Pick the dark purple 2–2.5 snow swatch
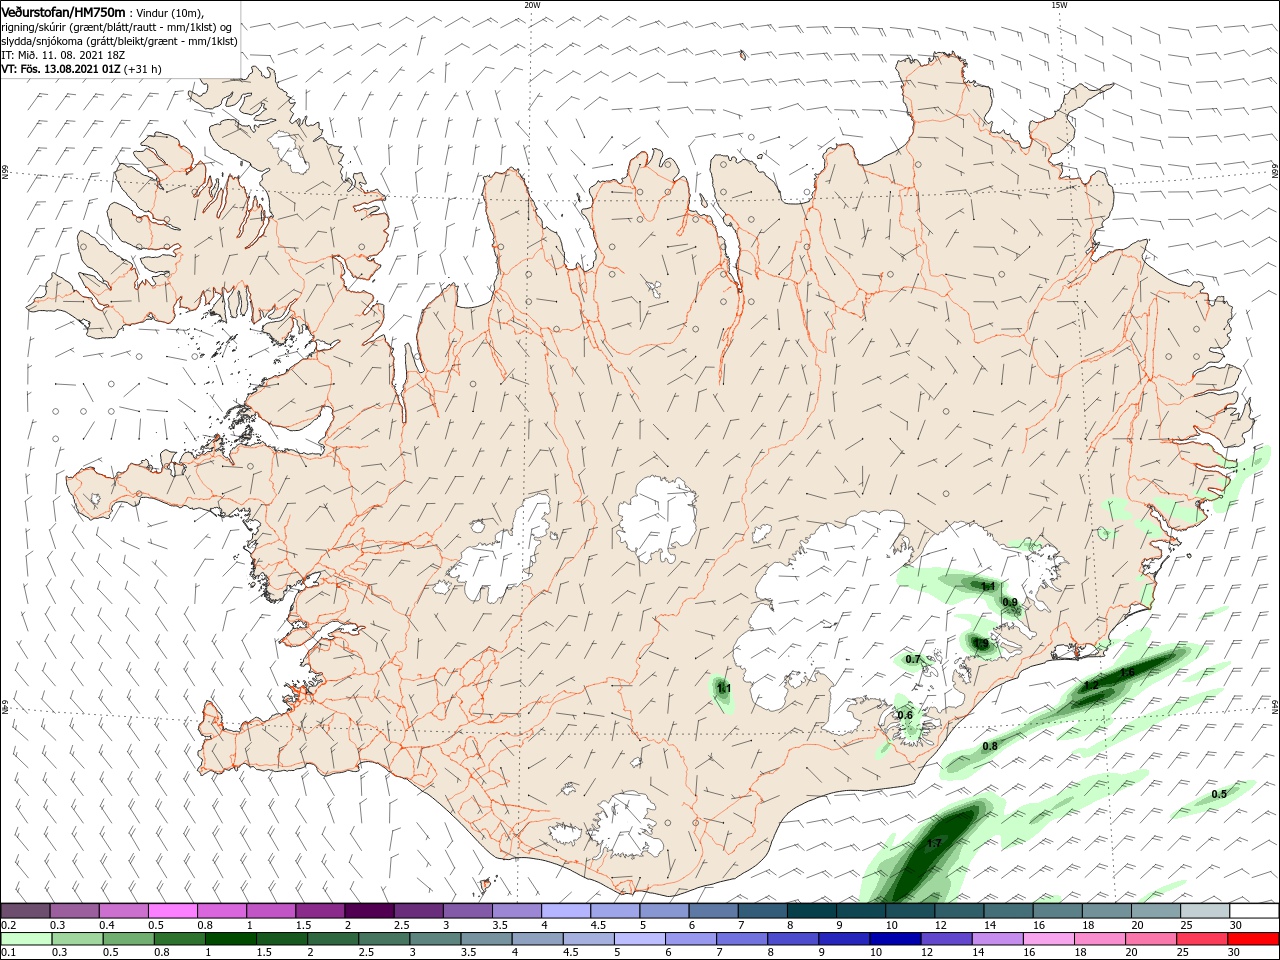 pos(369,910)
